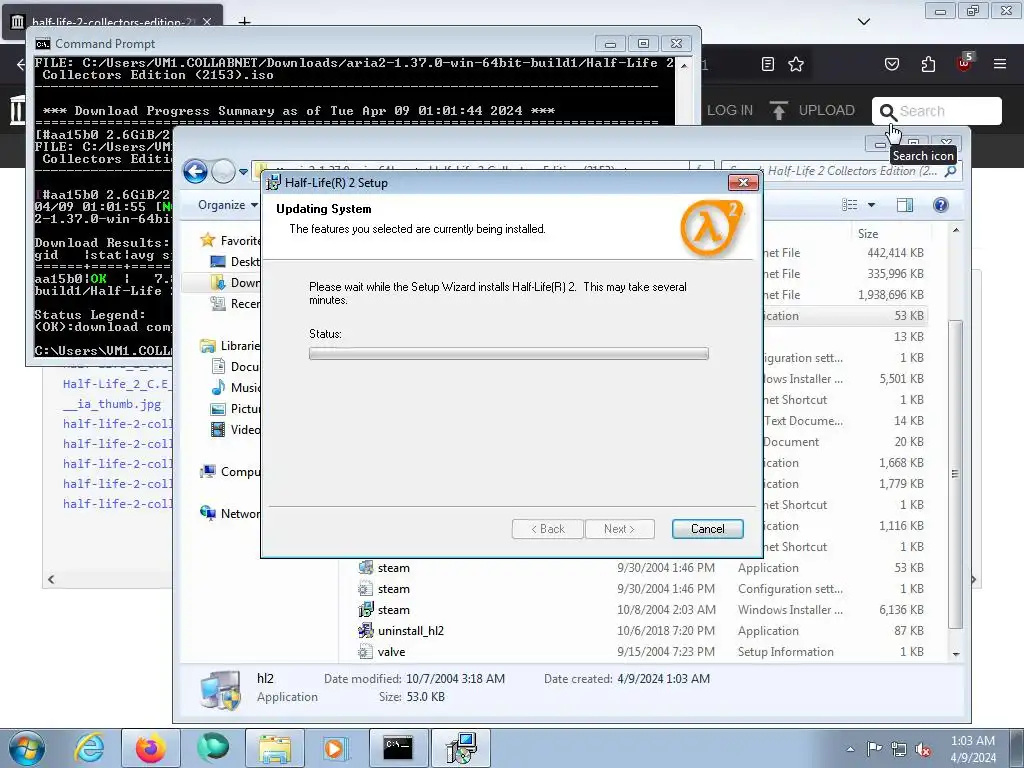Click the change your view icon
Screen dimensions: 1024x768
pos(850,205)
